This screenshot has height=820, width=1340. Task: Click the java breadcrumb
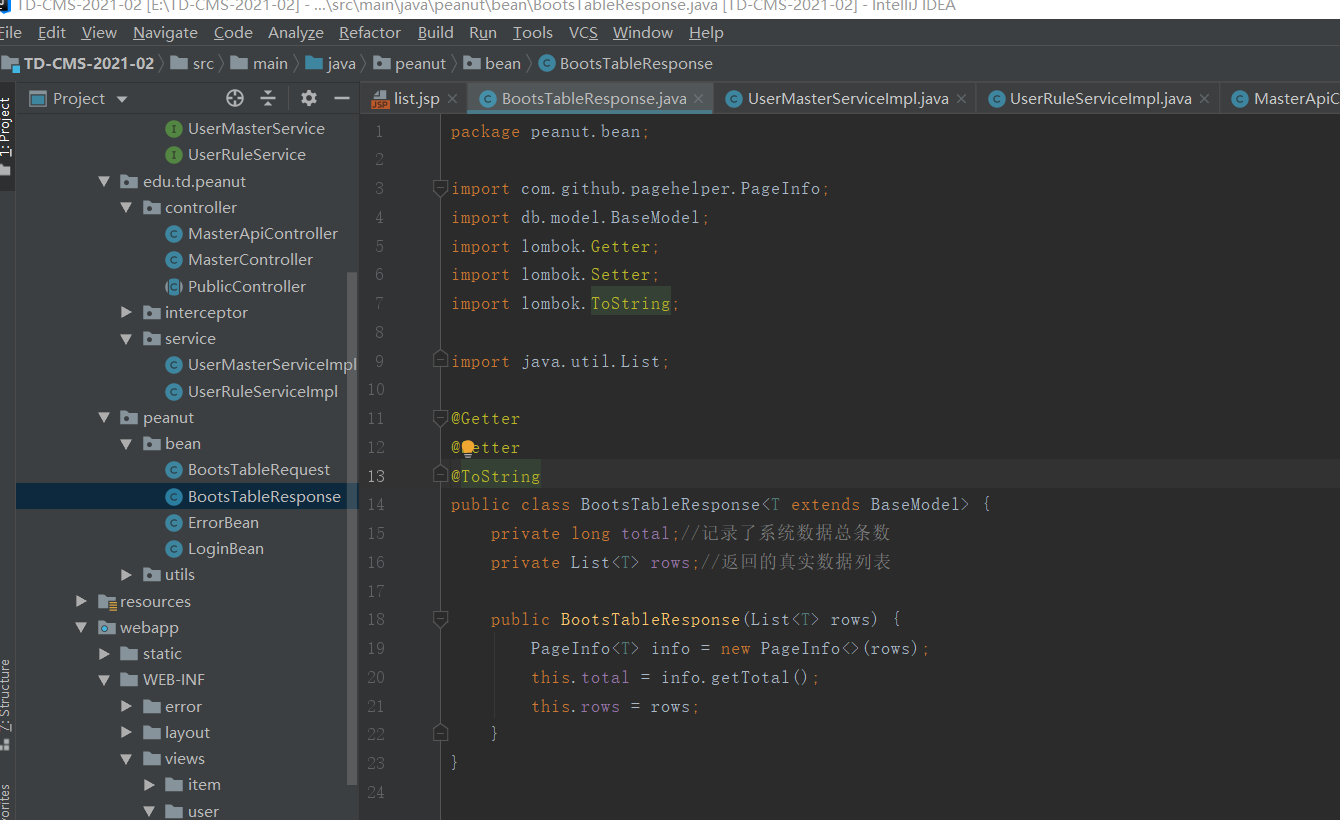pos(330,63)
